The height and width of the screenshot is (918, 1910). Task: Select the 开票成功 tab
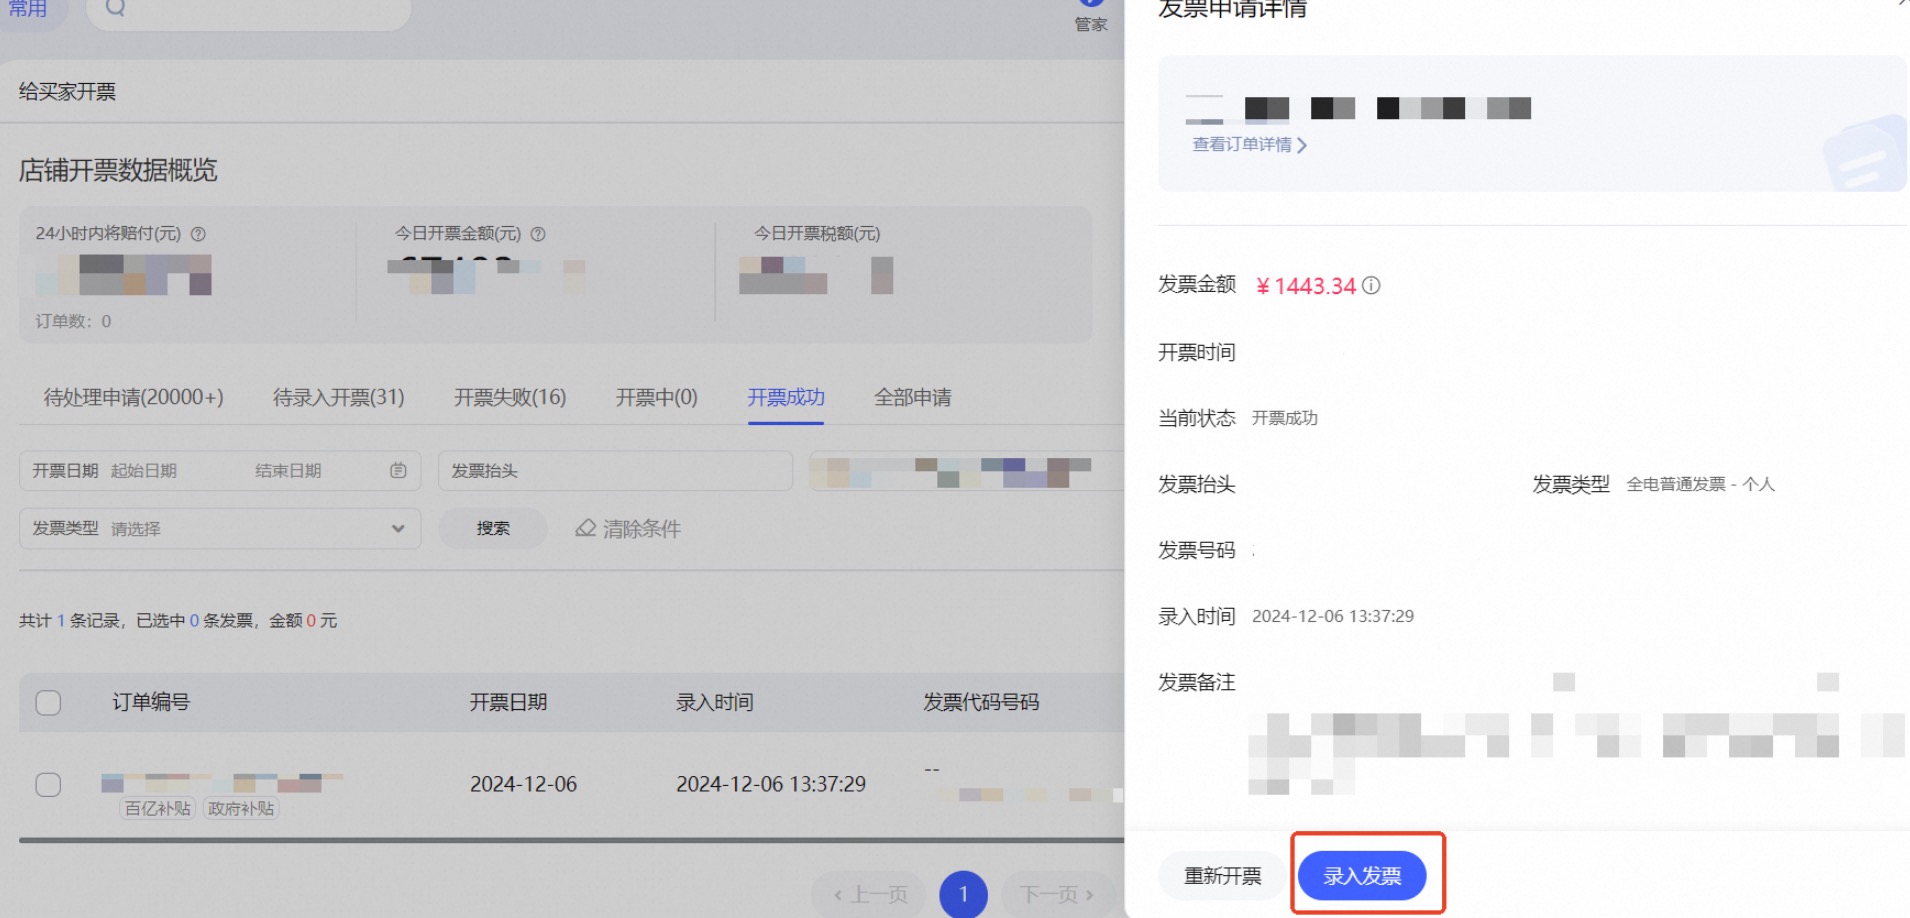786,398
